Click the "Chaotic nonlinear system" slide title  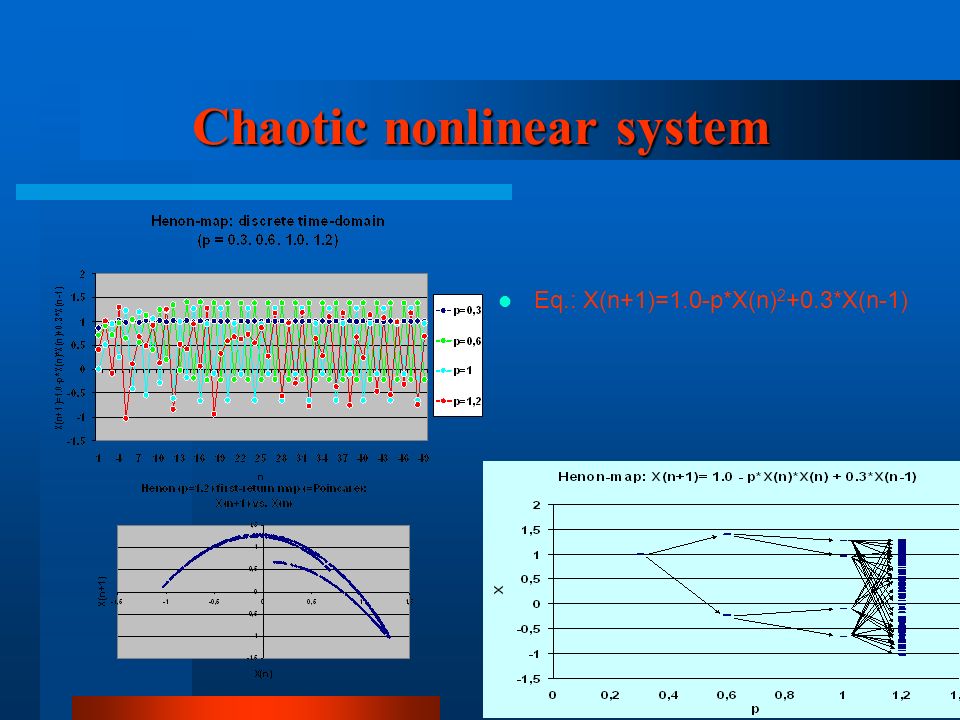click(x=481, y=128)
